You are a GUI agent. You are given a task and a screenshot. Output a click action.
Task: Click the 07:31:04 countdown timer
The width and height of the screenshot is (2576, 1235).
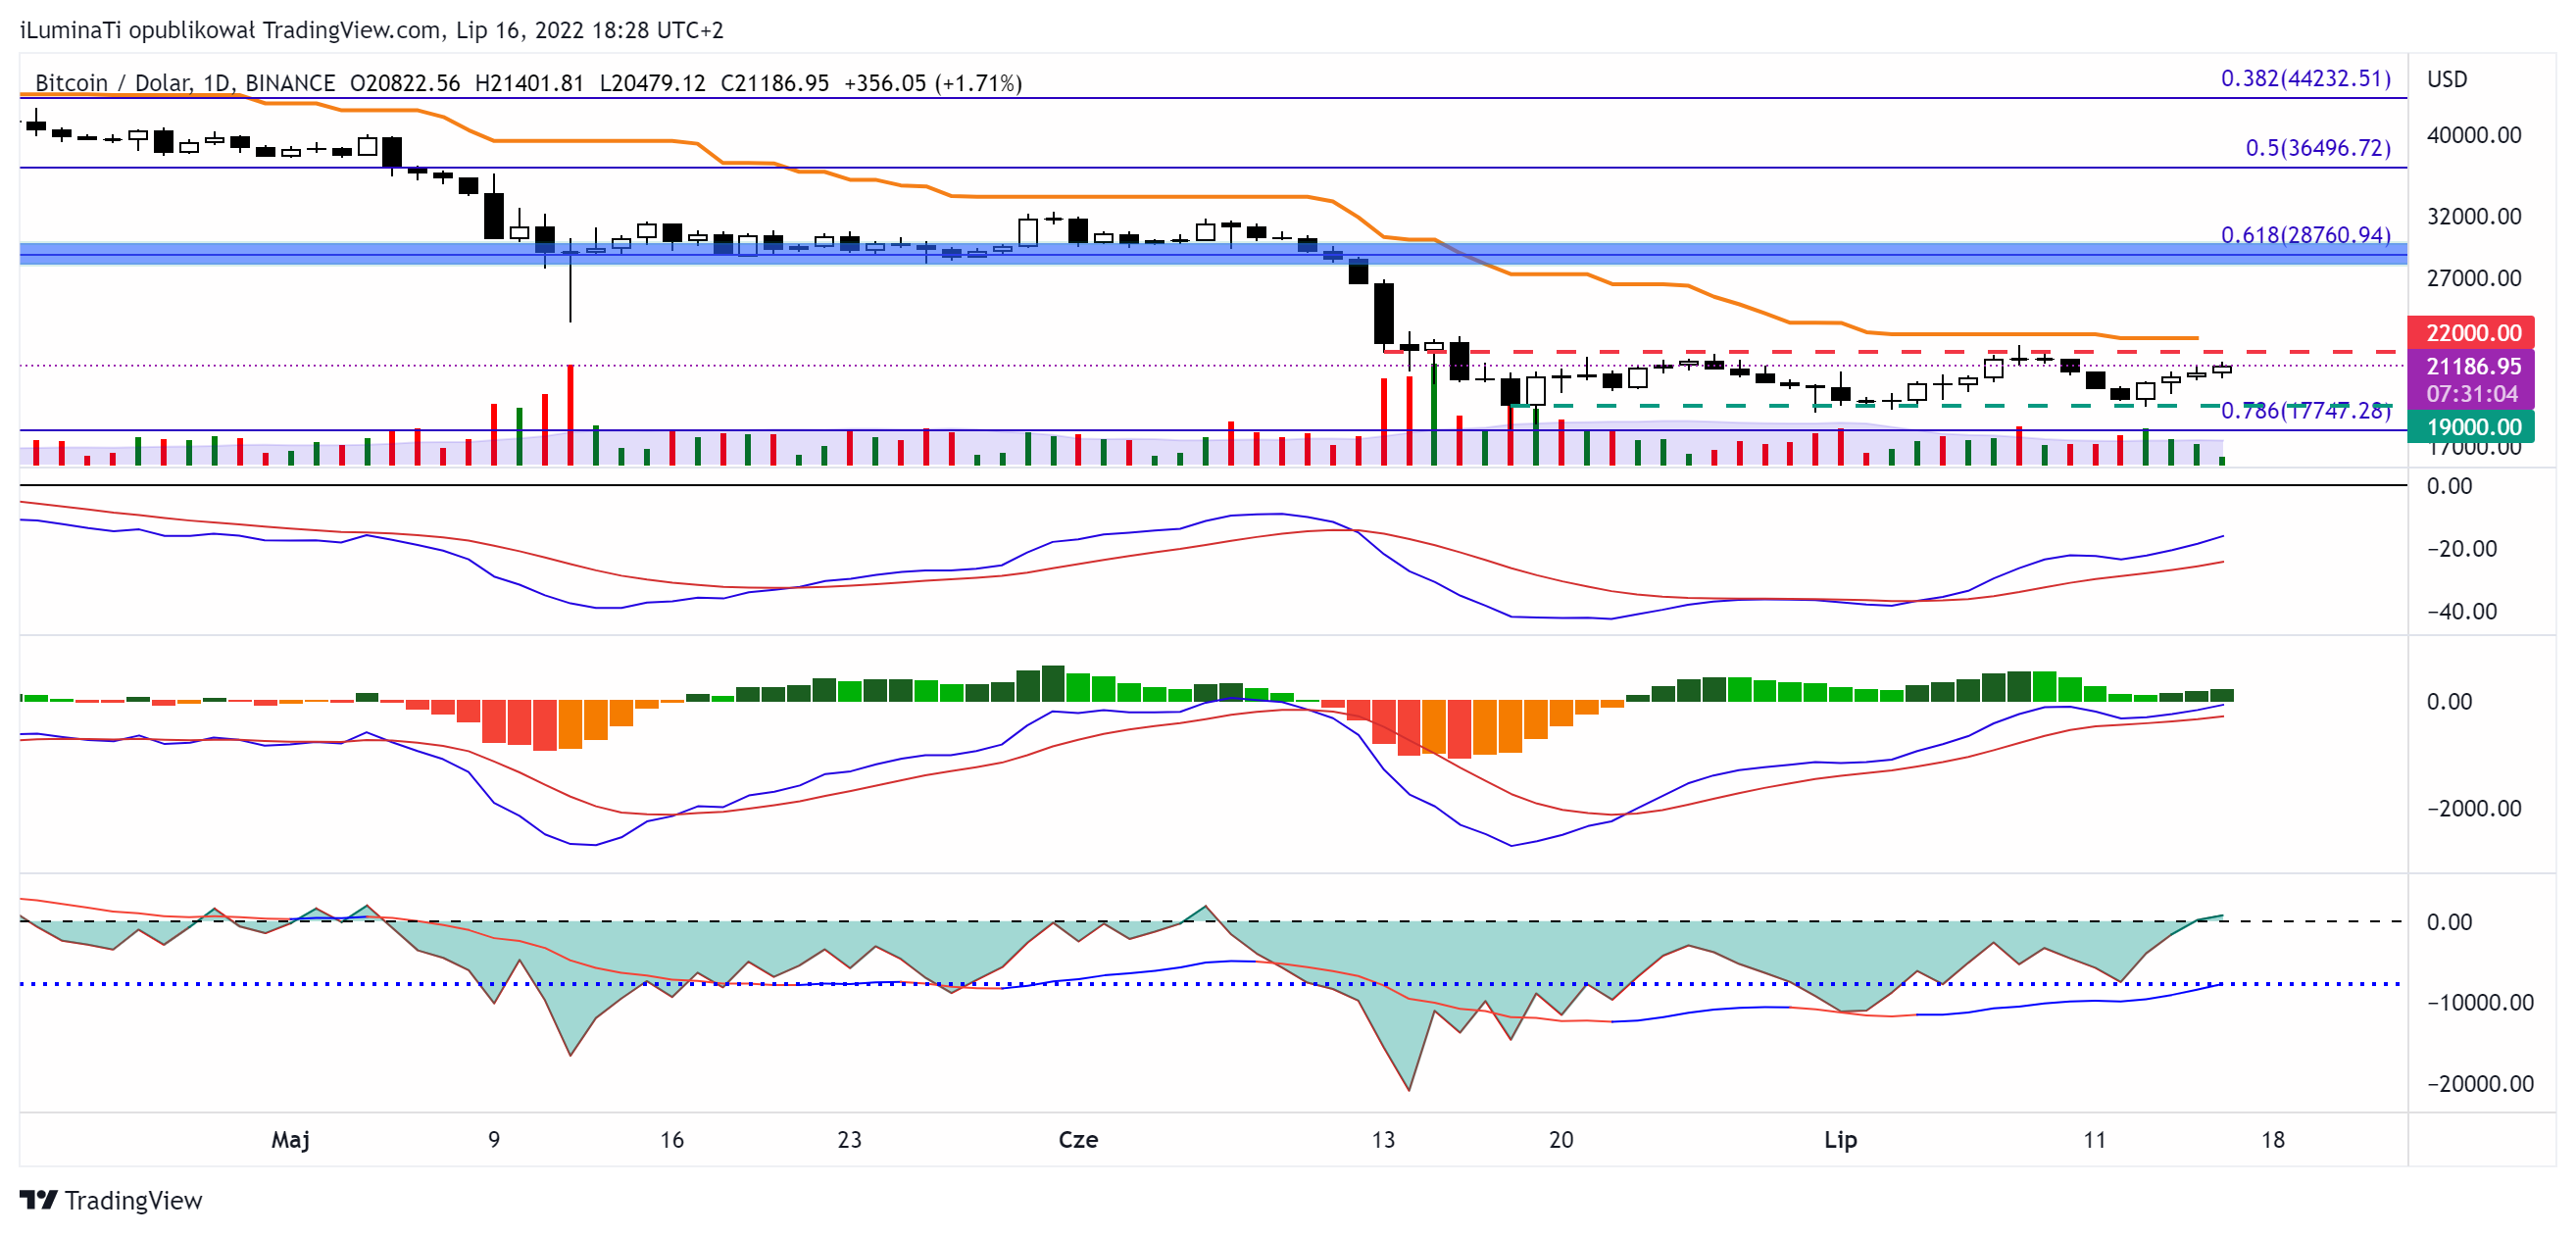(x=2471, y=394)
